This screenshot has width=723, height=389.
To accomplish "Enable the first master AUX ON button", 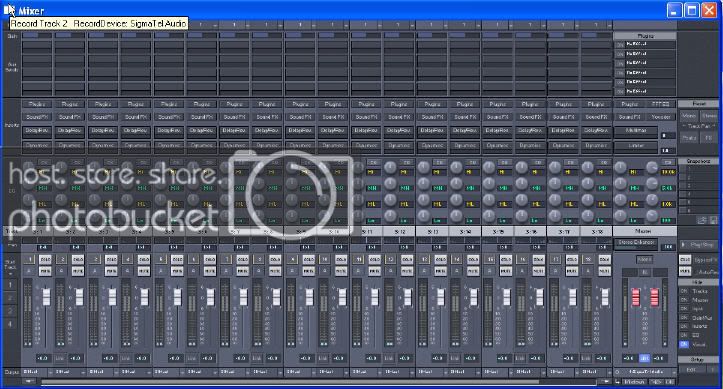I will pyautogui.click(x=620, y=44).
